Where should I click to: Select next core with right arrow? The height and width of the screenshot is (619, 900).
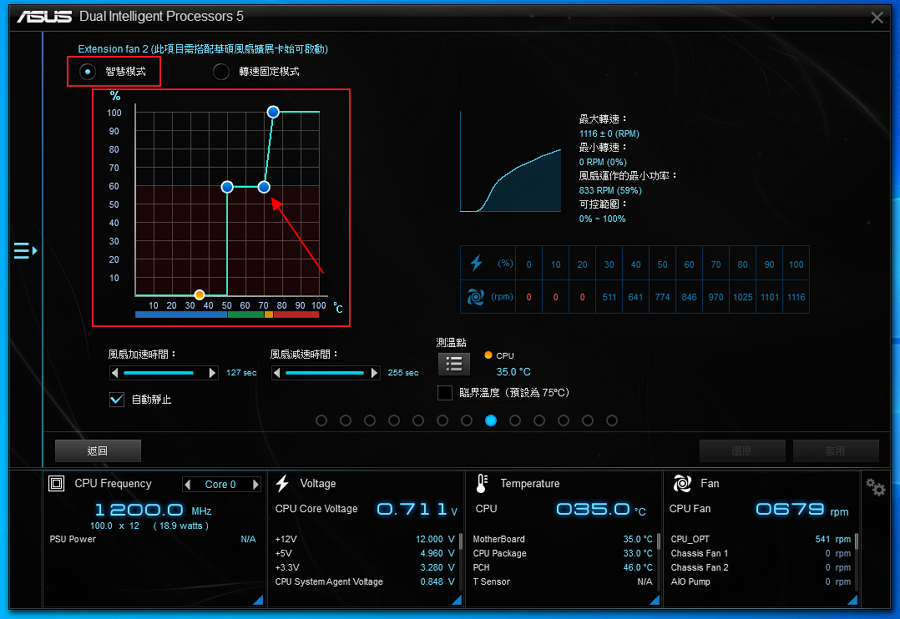click(x=255, y=484)
